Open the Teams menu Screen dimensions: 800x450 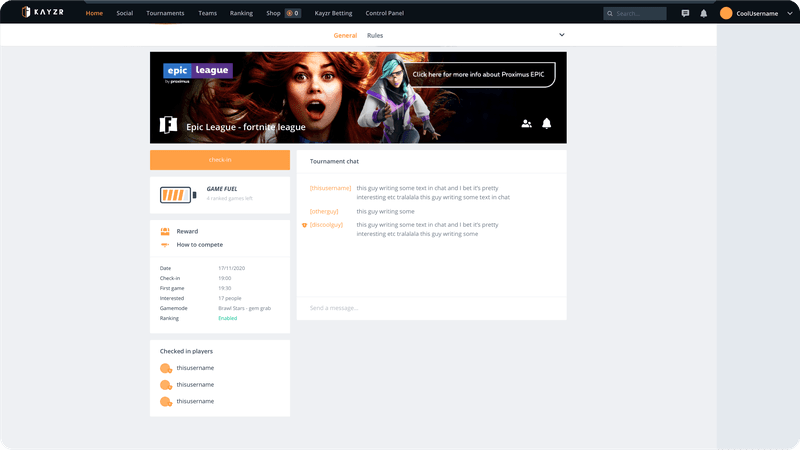pyautogui.click(x=208, y=13)
